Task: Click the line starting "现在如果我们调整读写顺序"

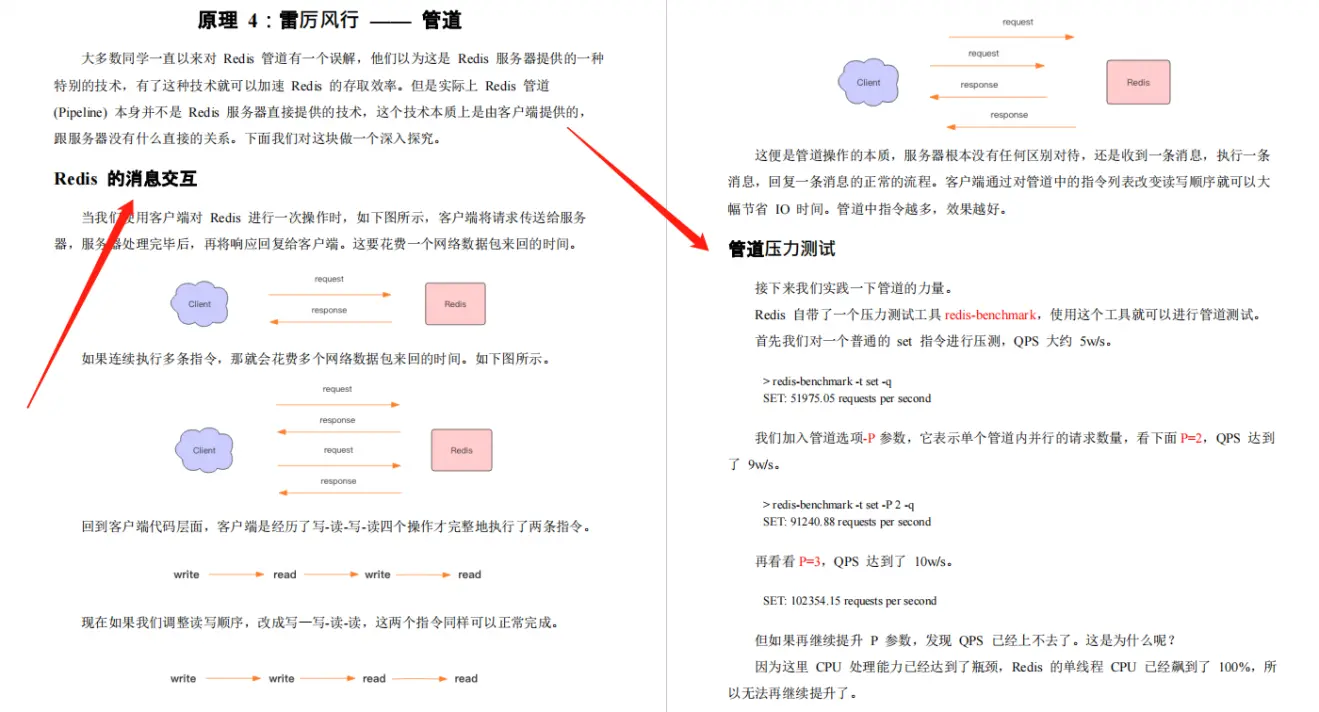Action: point(319,622)
